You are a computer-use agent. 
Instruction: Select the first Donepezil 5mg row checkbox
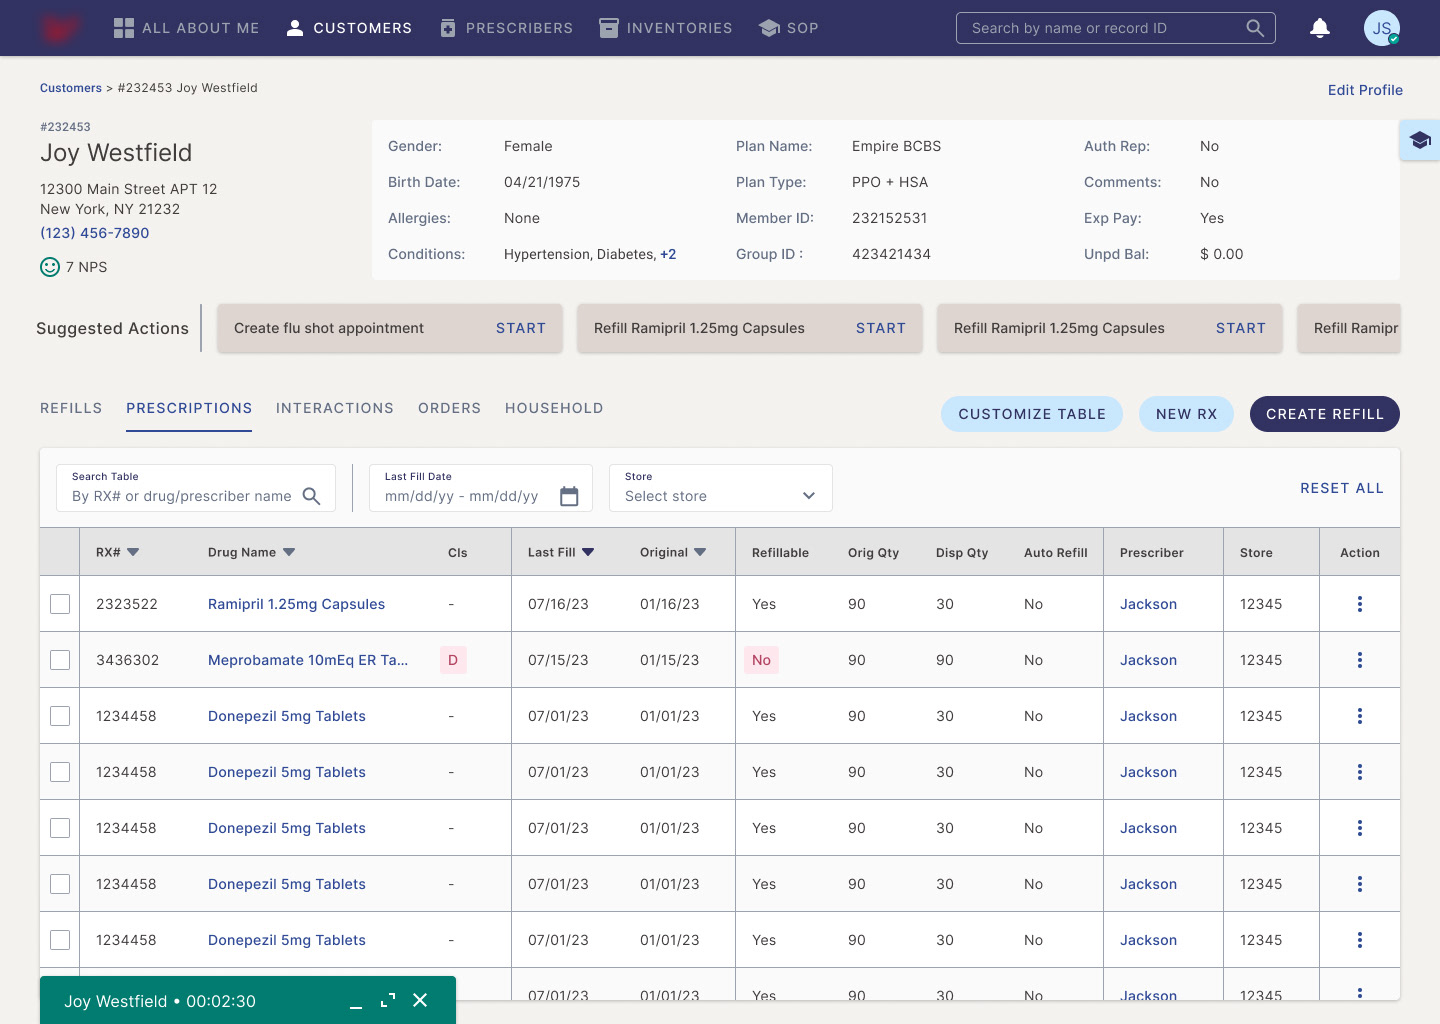click(x=60, y=716)
